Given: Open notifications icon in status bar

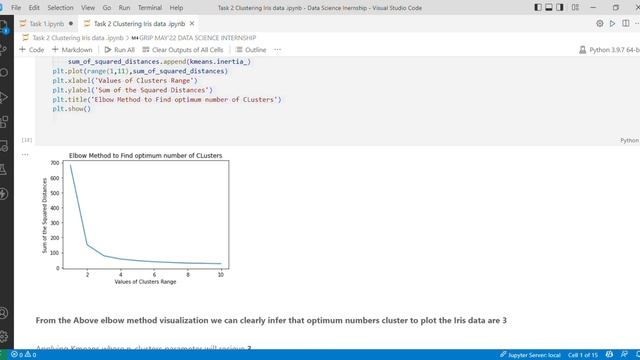Looking at the screenshot, I should (x=638, y=354).
